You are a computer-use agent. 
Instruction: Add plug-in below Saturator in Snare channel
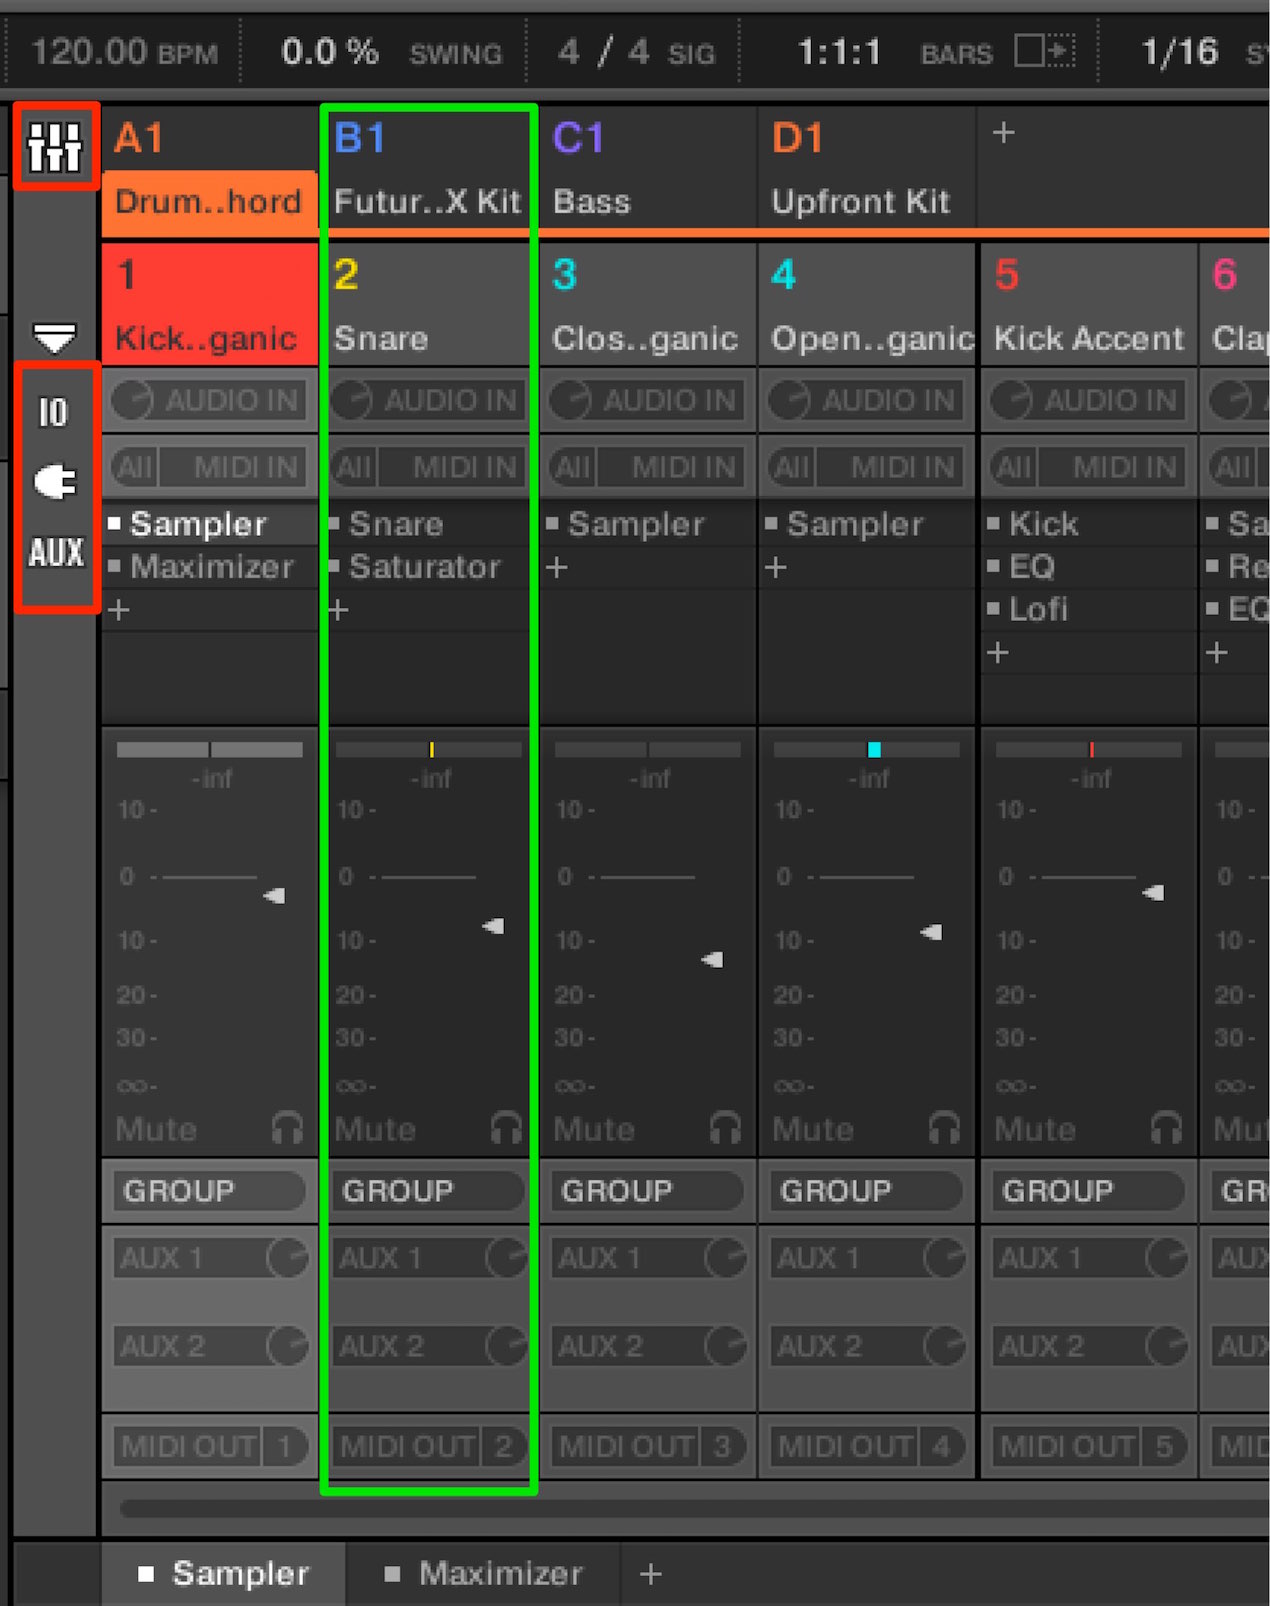click(338, 610)
